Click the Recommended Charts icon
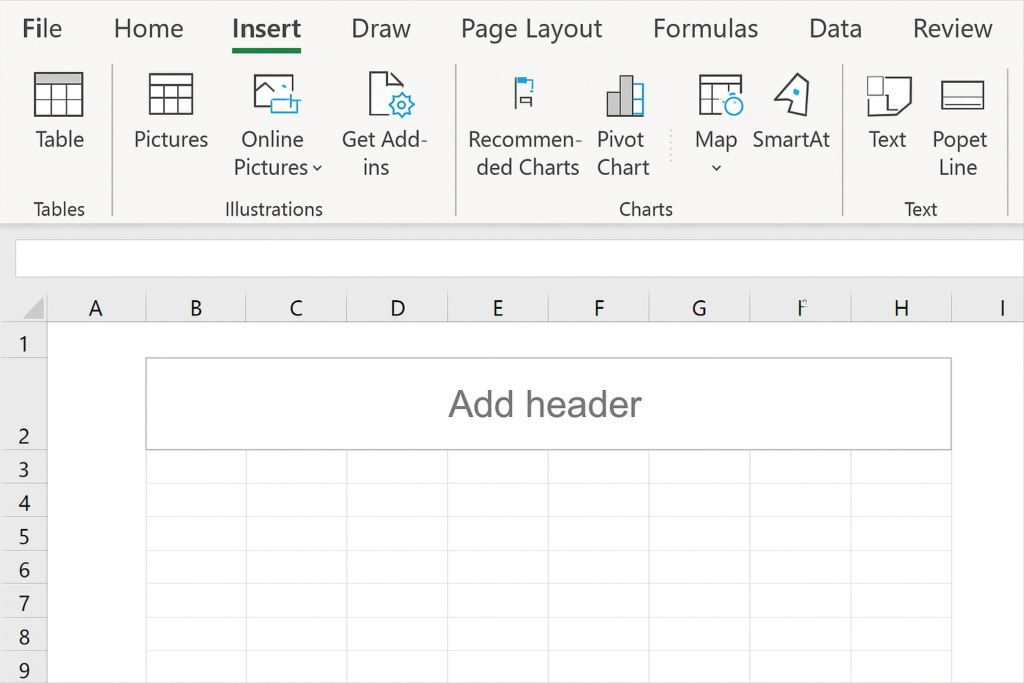Screen dimensions: 1024x683 point(524,94)
